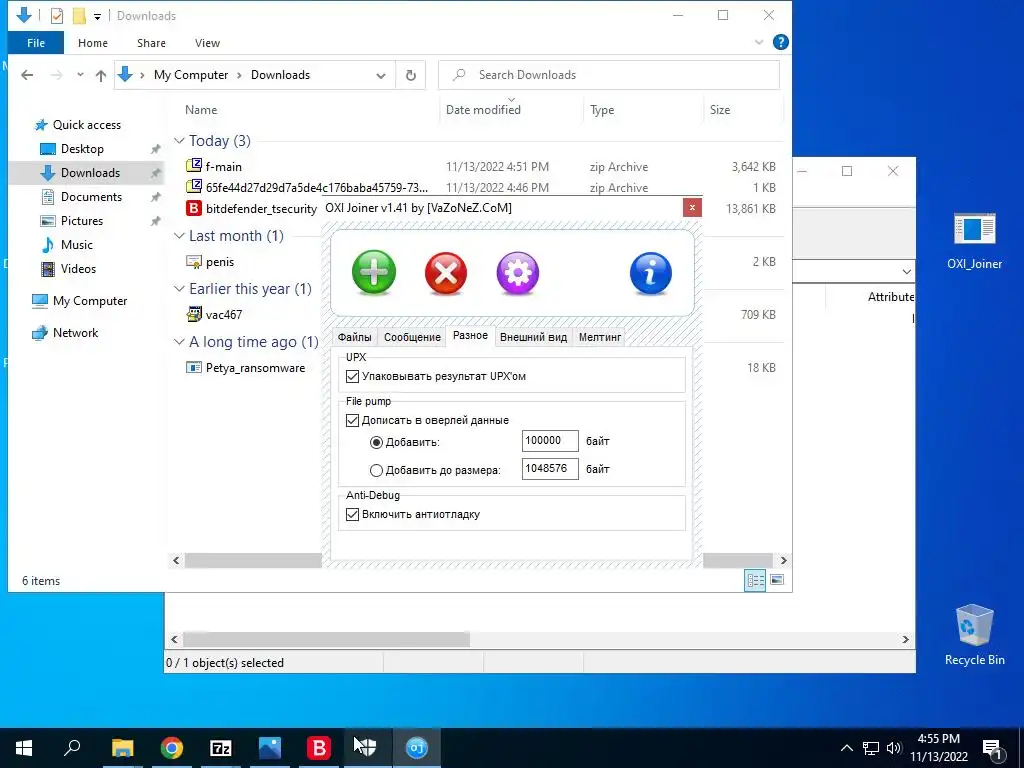Switch to details view layout icon
1024x768 pixels.
click(x=755, y=580)
